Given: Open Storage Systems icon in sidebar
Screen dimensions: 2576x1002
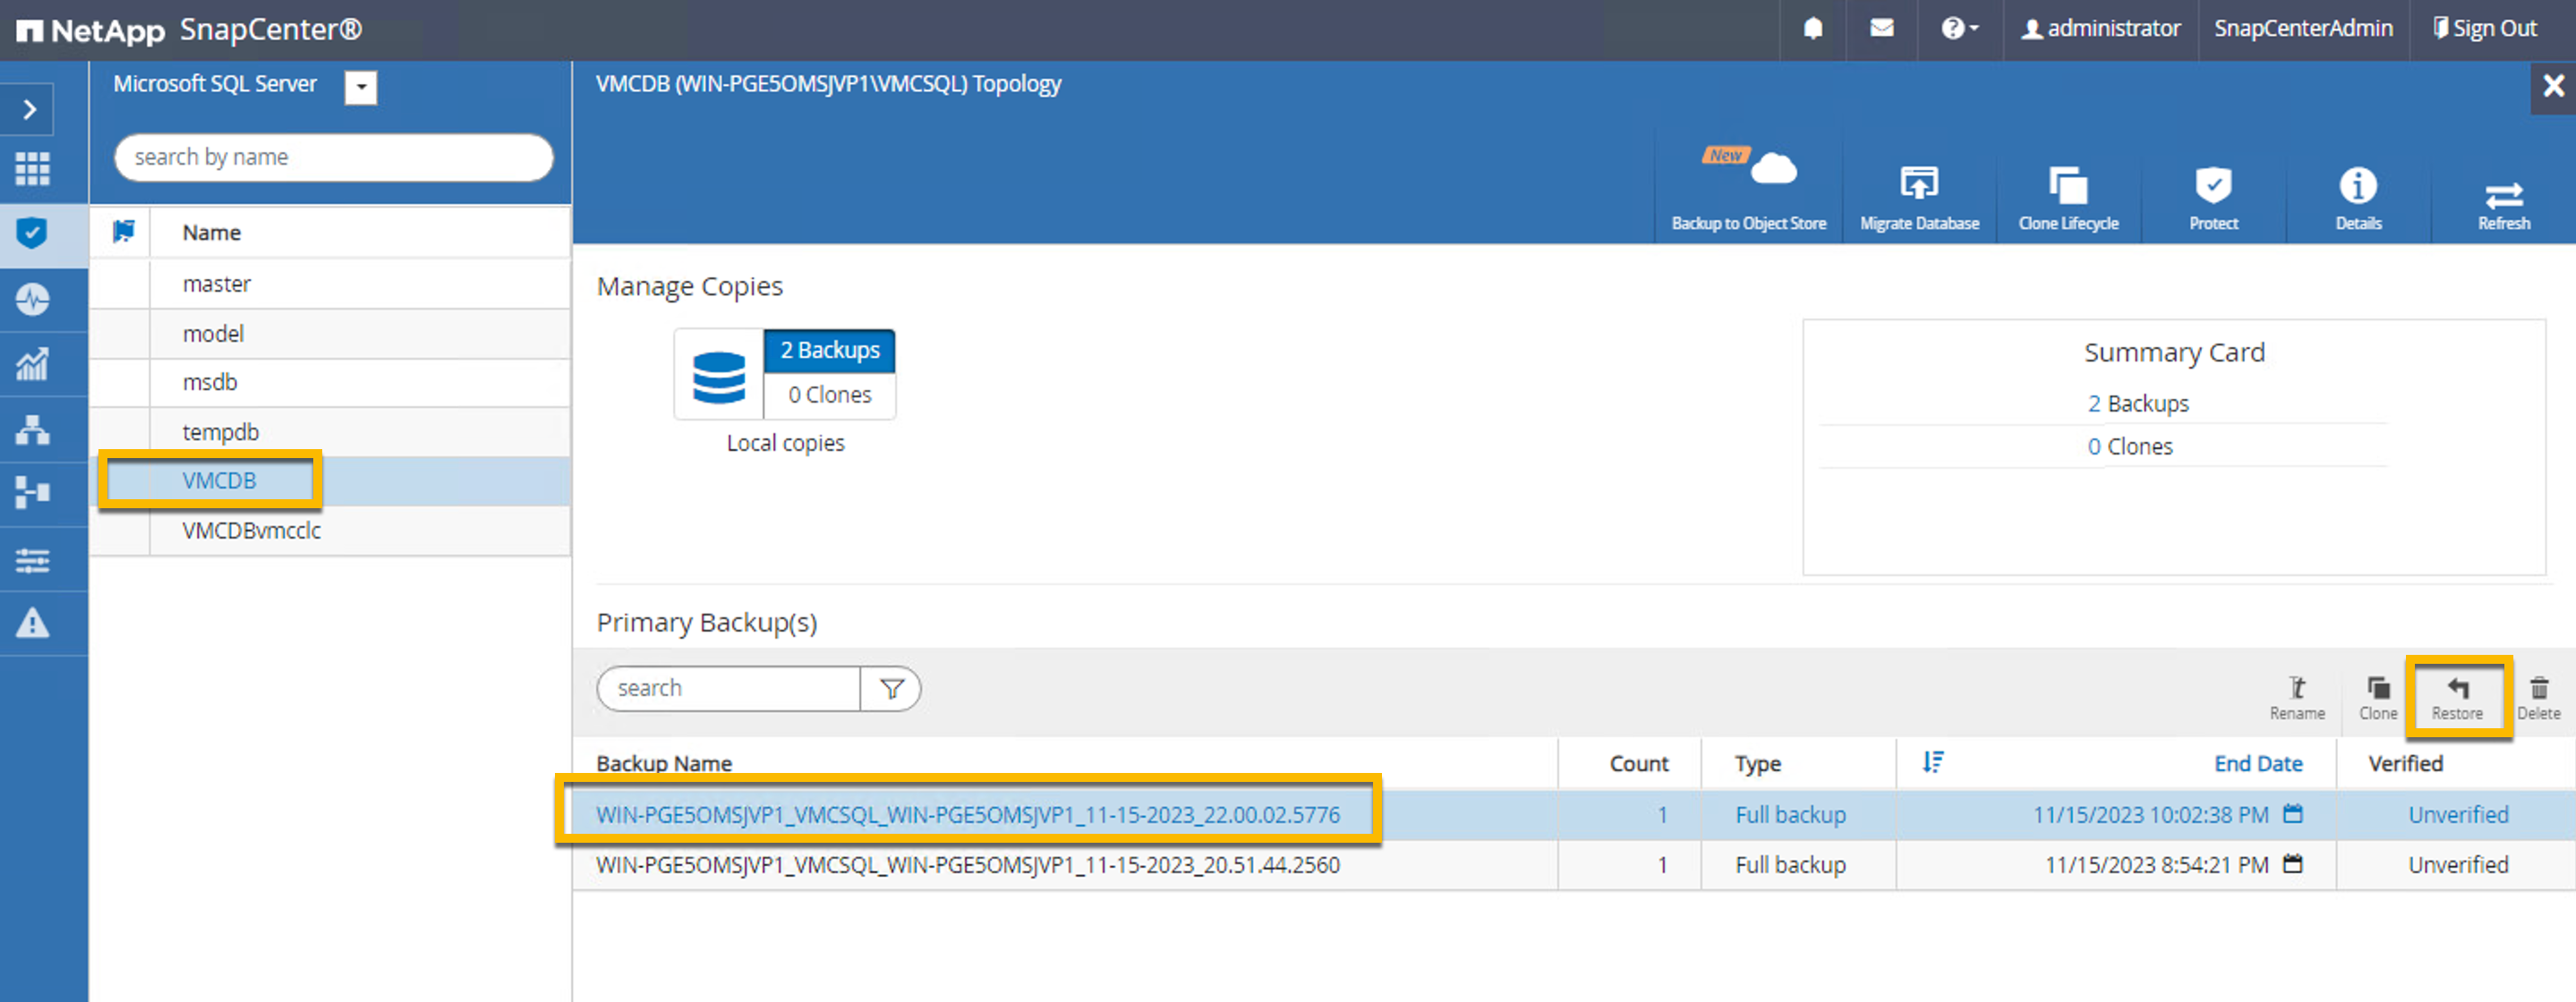Looking at the screenshot, I should pyautogui.click(x=32, y=493).
